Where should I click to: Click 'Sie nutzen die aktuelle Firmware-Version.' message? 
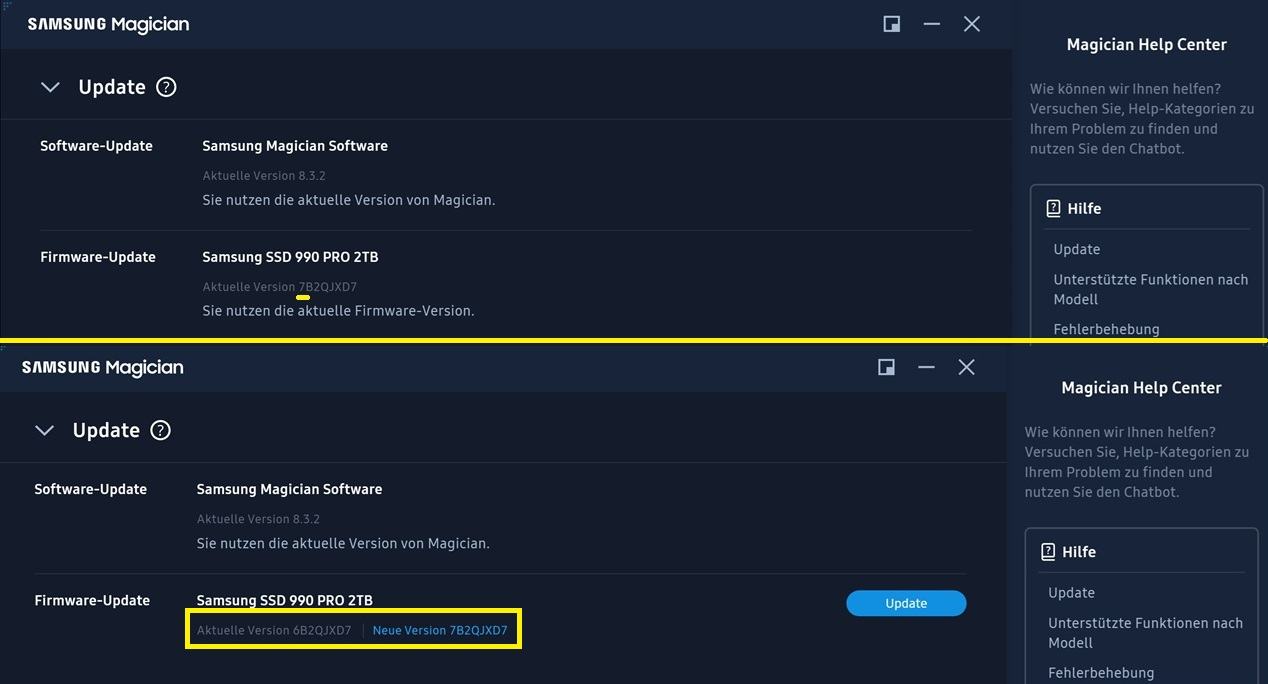tap(338, 311)
